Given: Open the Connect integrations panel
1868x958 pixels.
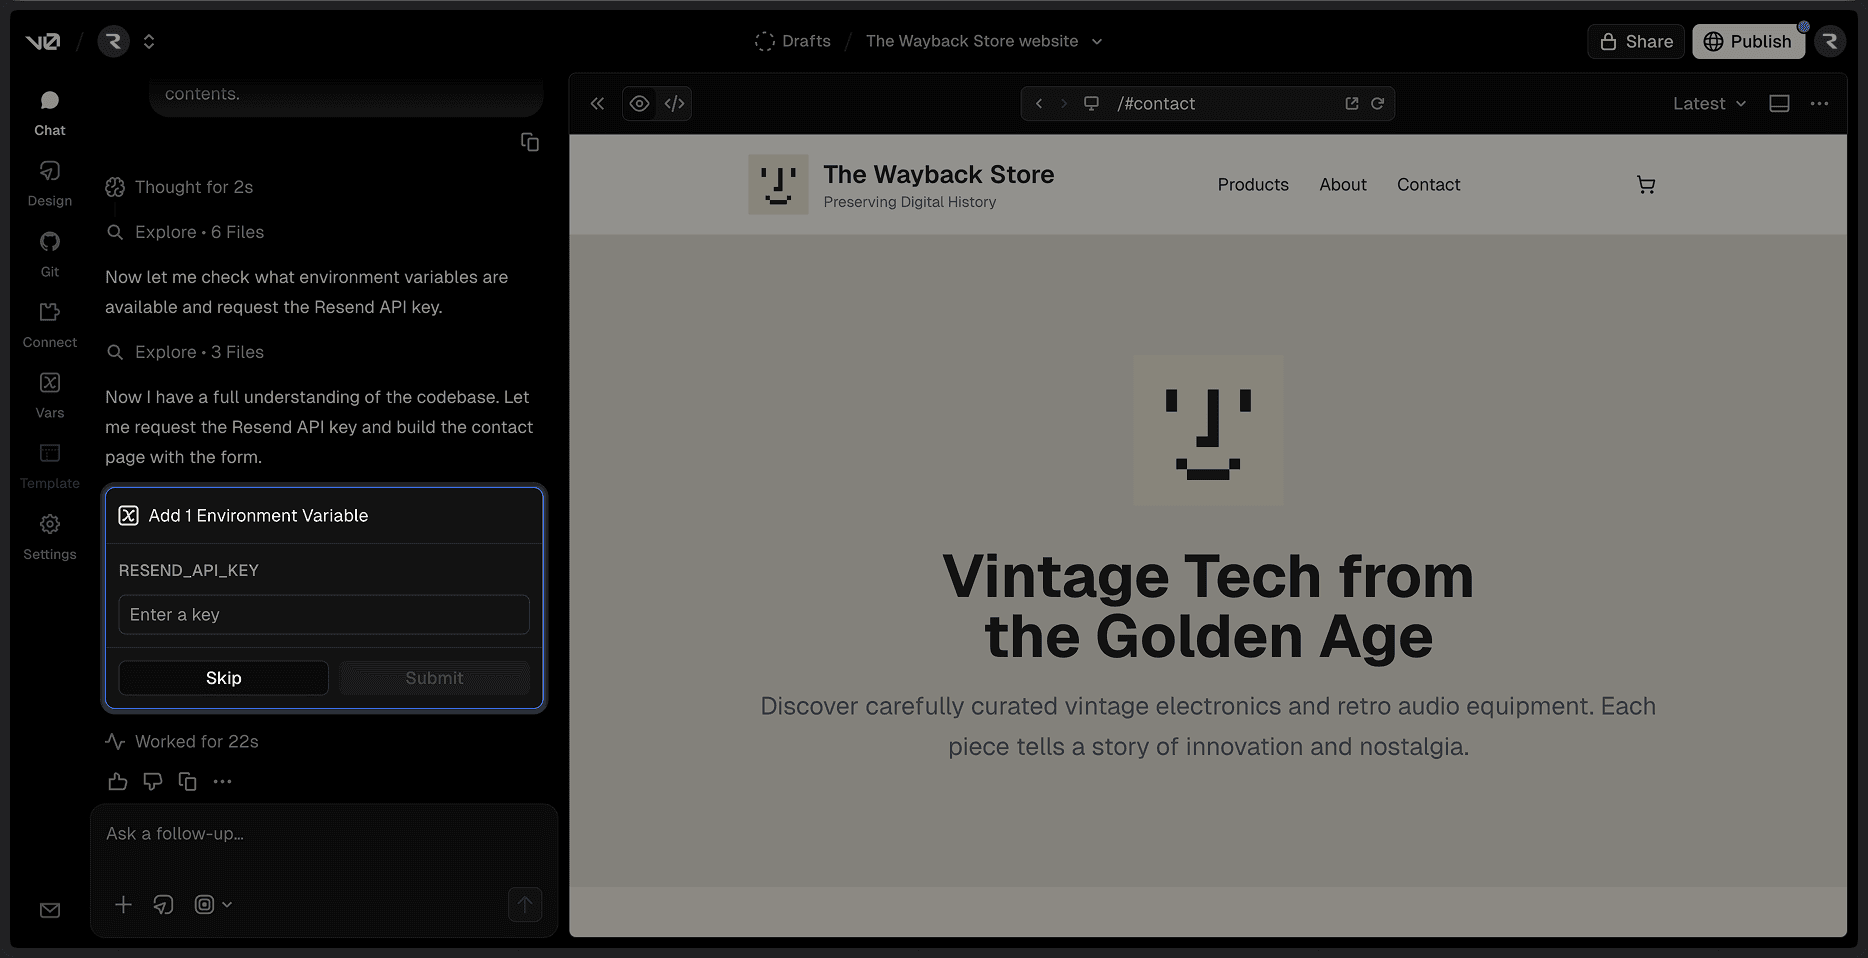Looking at the screenshot, I should pyautogui.click(x=49, y=324).
